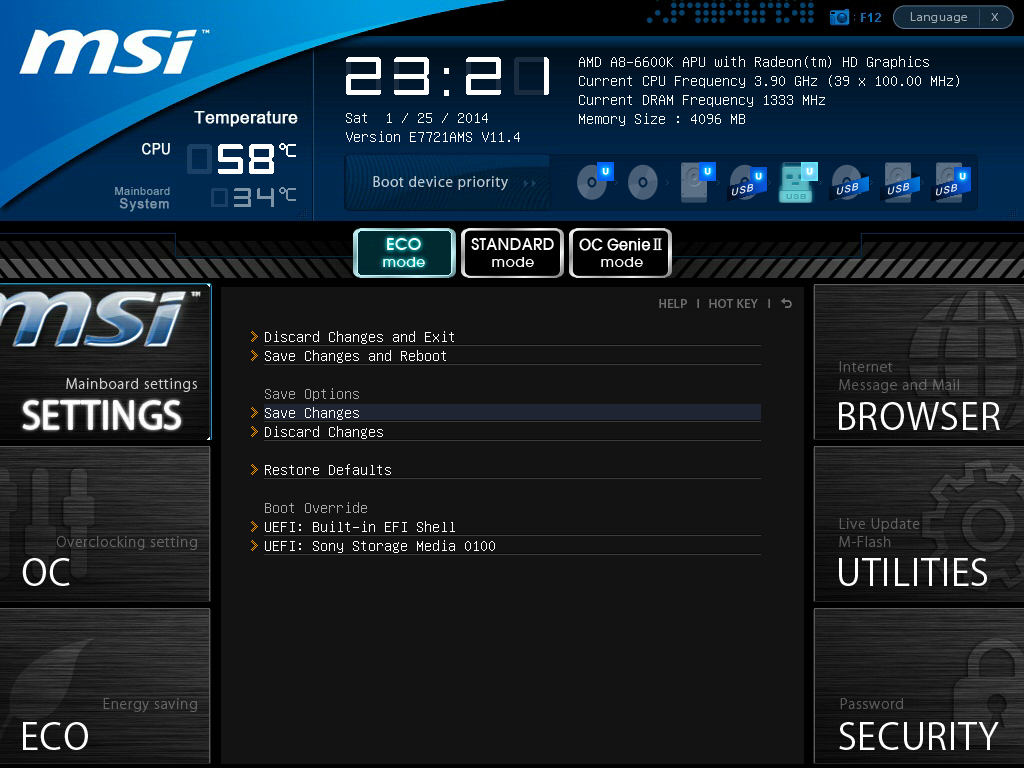The image size is (1024, 768).
Task: Go back using the return arrow icon
Action: coord(786,304)
